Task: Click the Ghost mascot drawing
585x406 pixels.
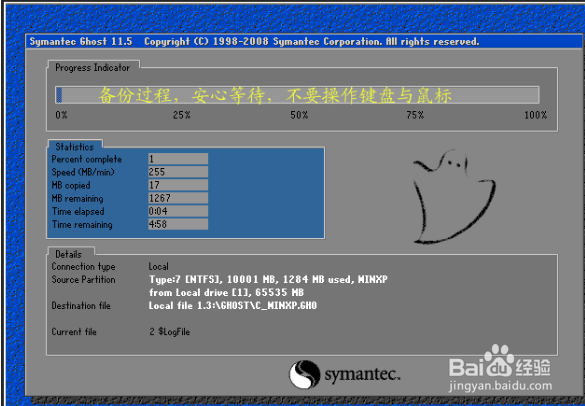Action: (x=454, y=197)
